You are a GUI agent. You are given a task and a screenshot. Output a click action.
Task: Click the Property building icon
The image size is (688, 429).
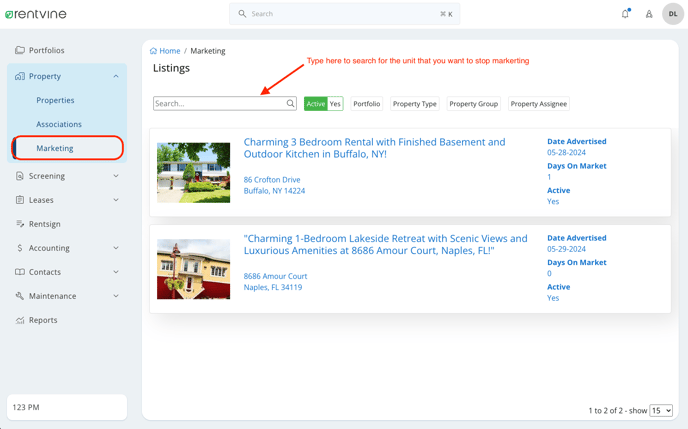coord(20,76)
